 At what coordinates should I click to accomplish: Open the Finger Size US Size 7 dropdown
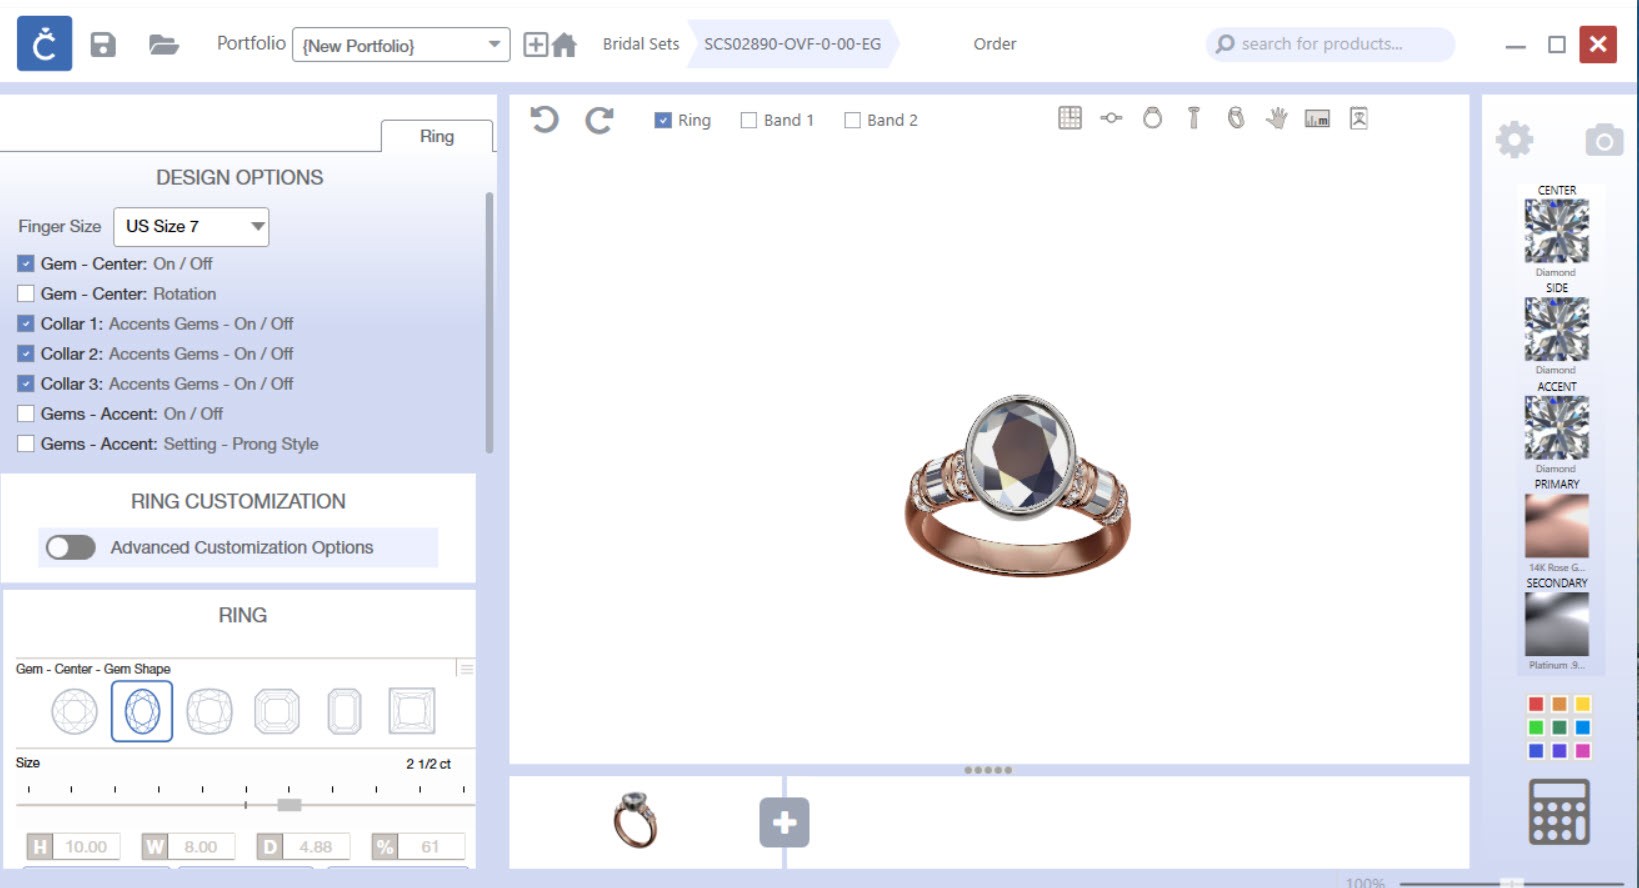point(191,227)
